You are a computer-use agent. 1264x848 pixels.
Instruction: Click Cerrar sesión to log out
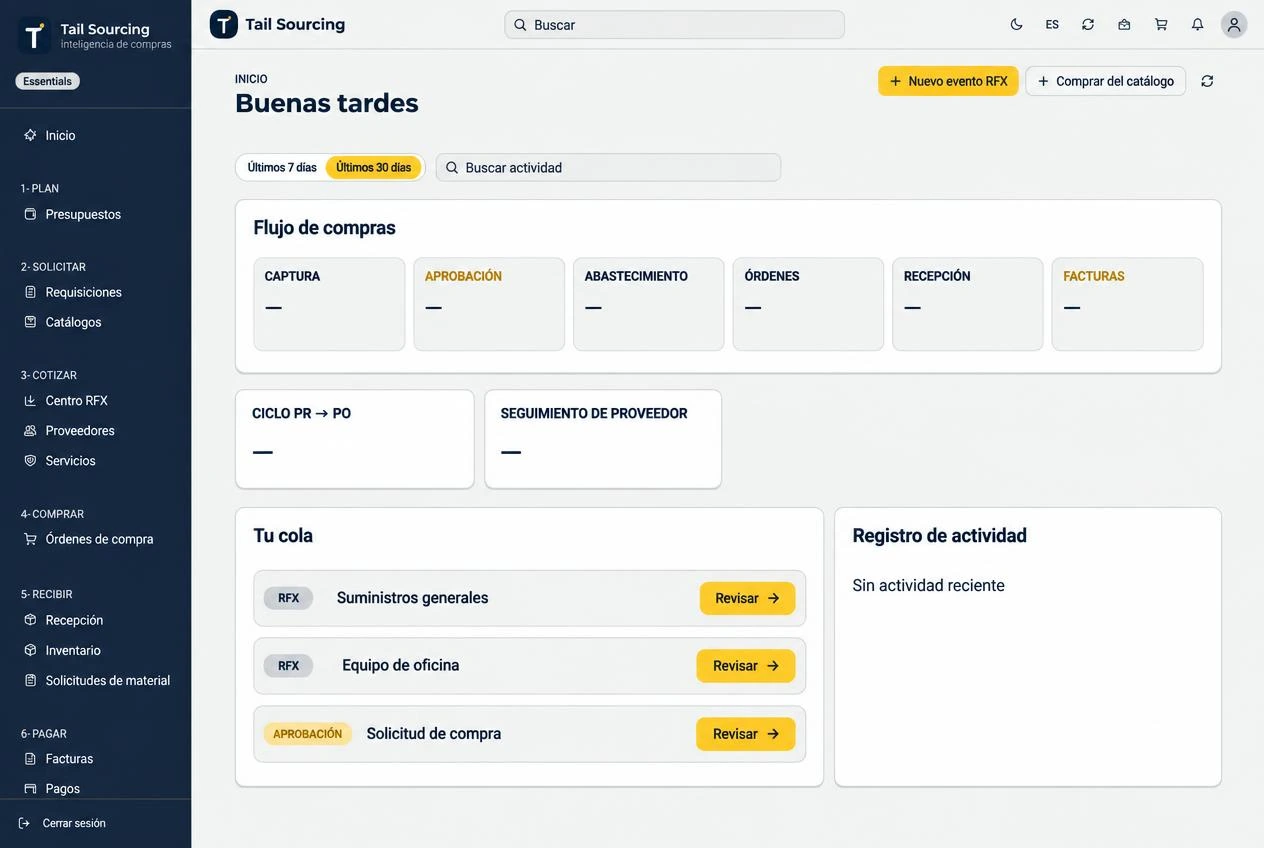coord(73,823)
